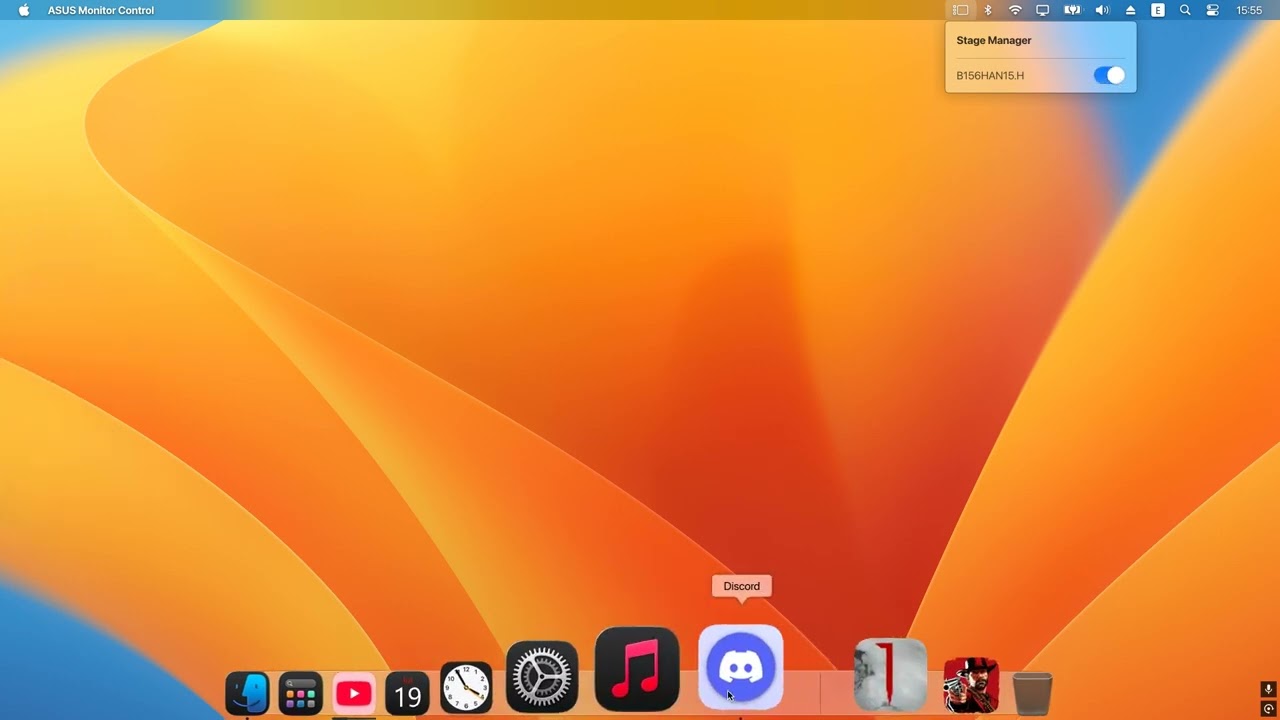Open the E input source icon
This screenshot has width=1280, height=720.
1158,10
